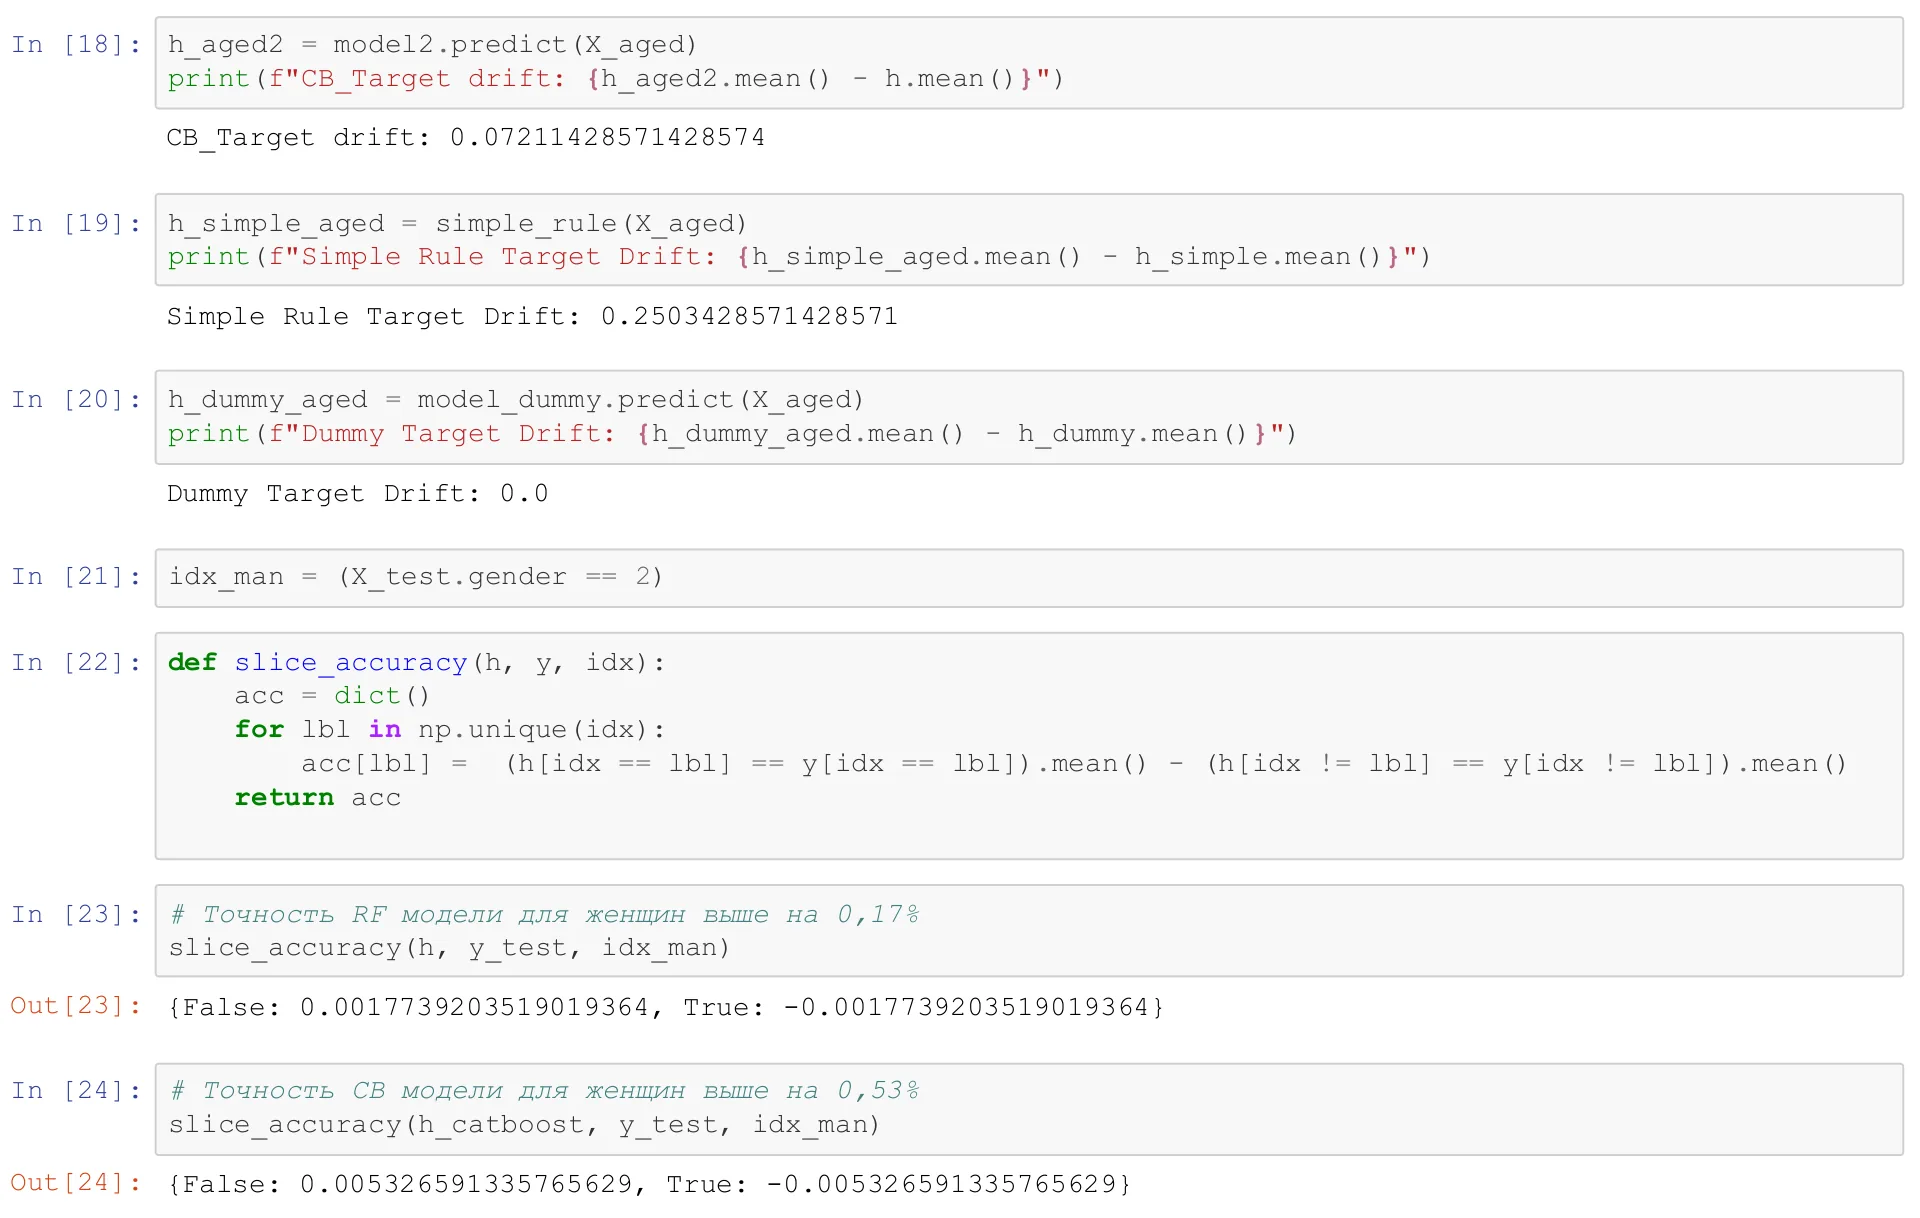Click the idx_man assignment cell
The image size is (1920, 1218).
click(1029, 578)
